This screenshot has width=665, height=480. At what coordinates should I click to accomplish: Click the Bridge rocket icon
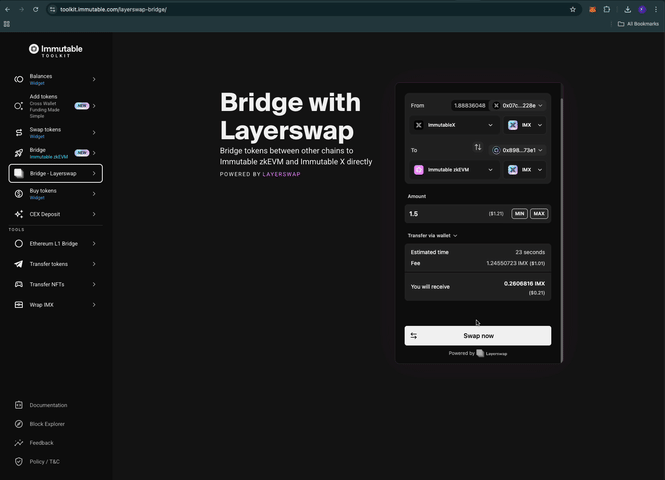pos(19,153)
